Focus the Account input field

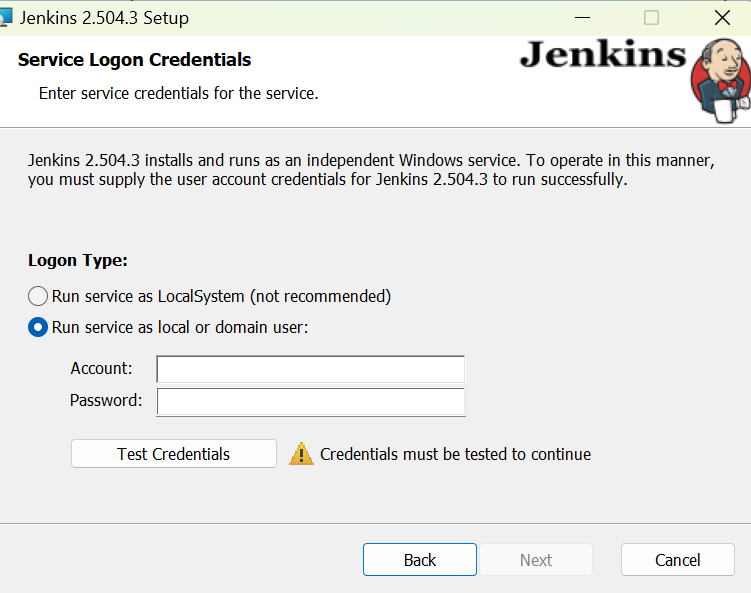pos(310,369)
